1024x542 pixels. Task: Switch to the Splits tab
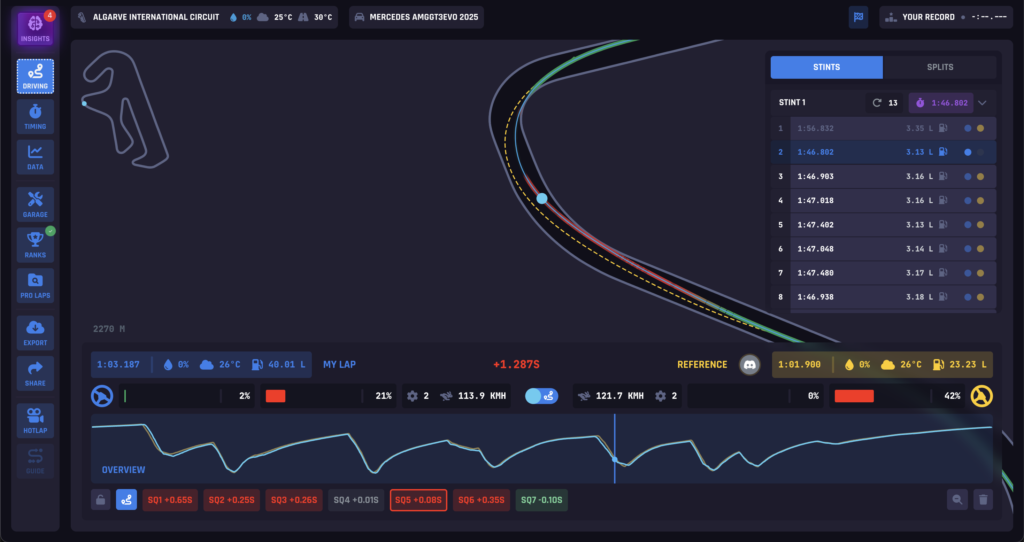tap(940, 67)
